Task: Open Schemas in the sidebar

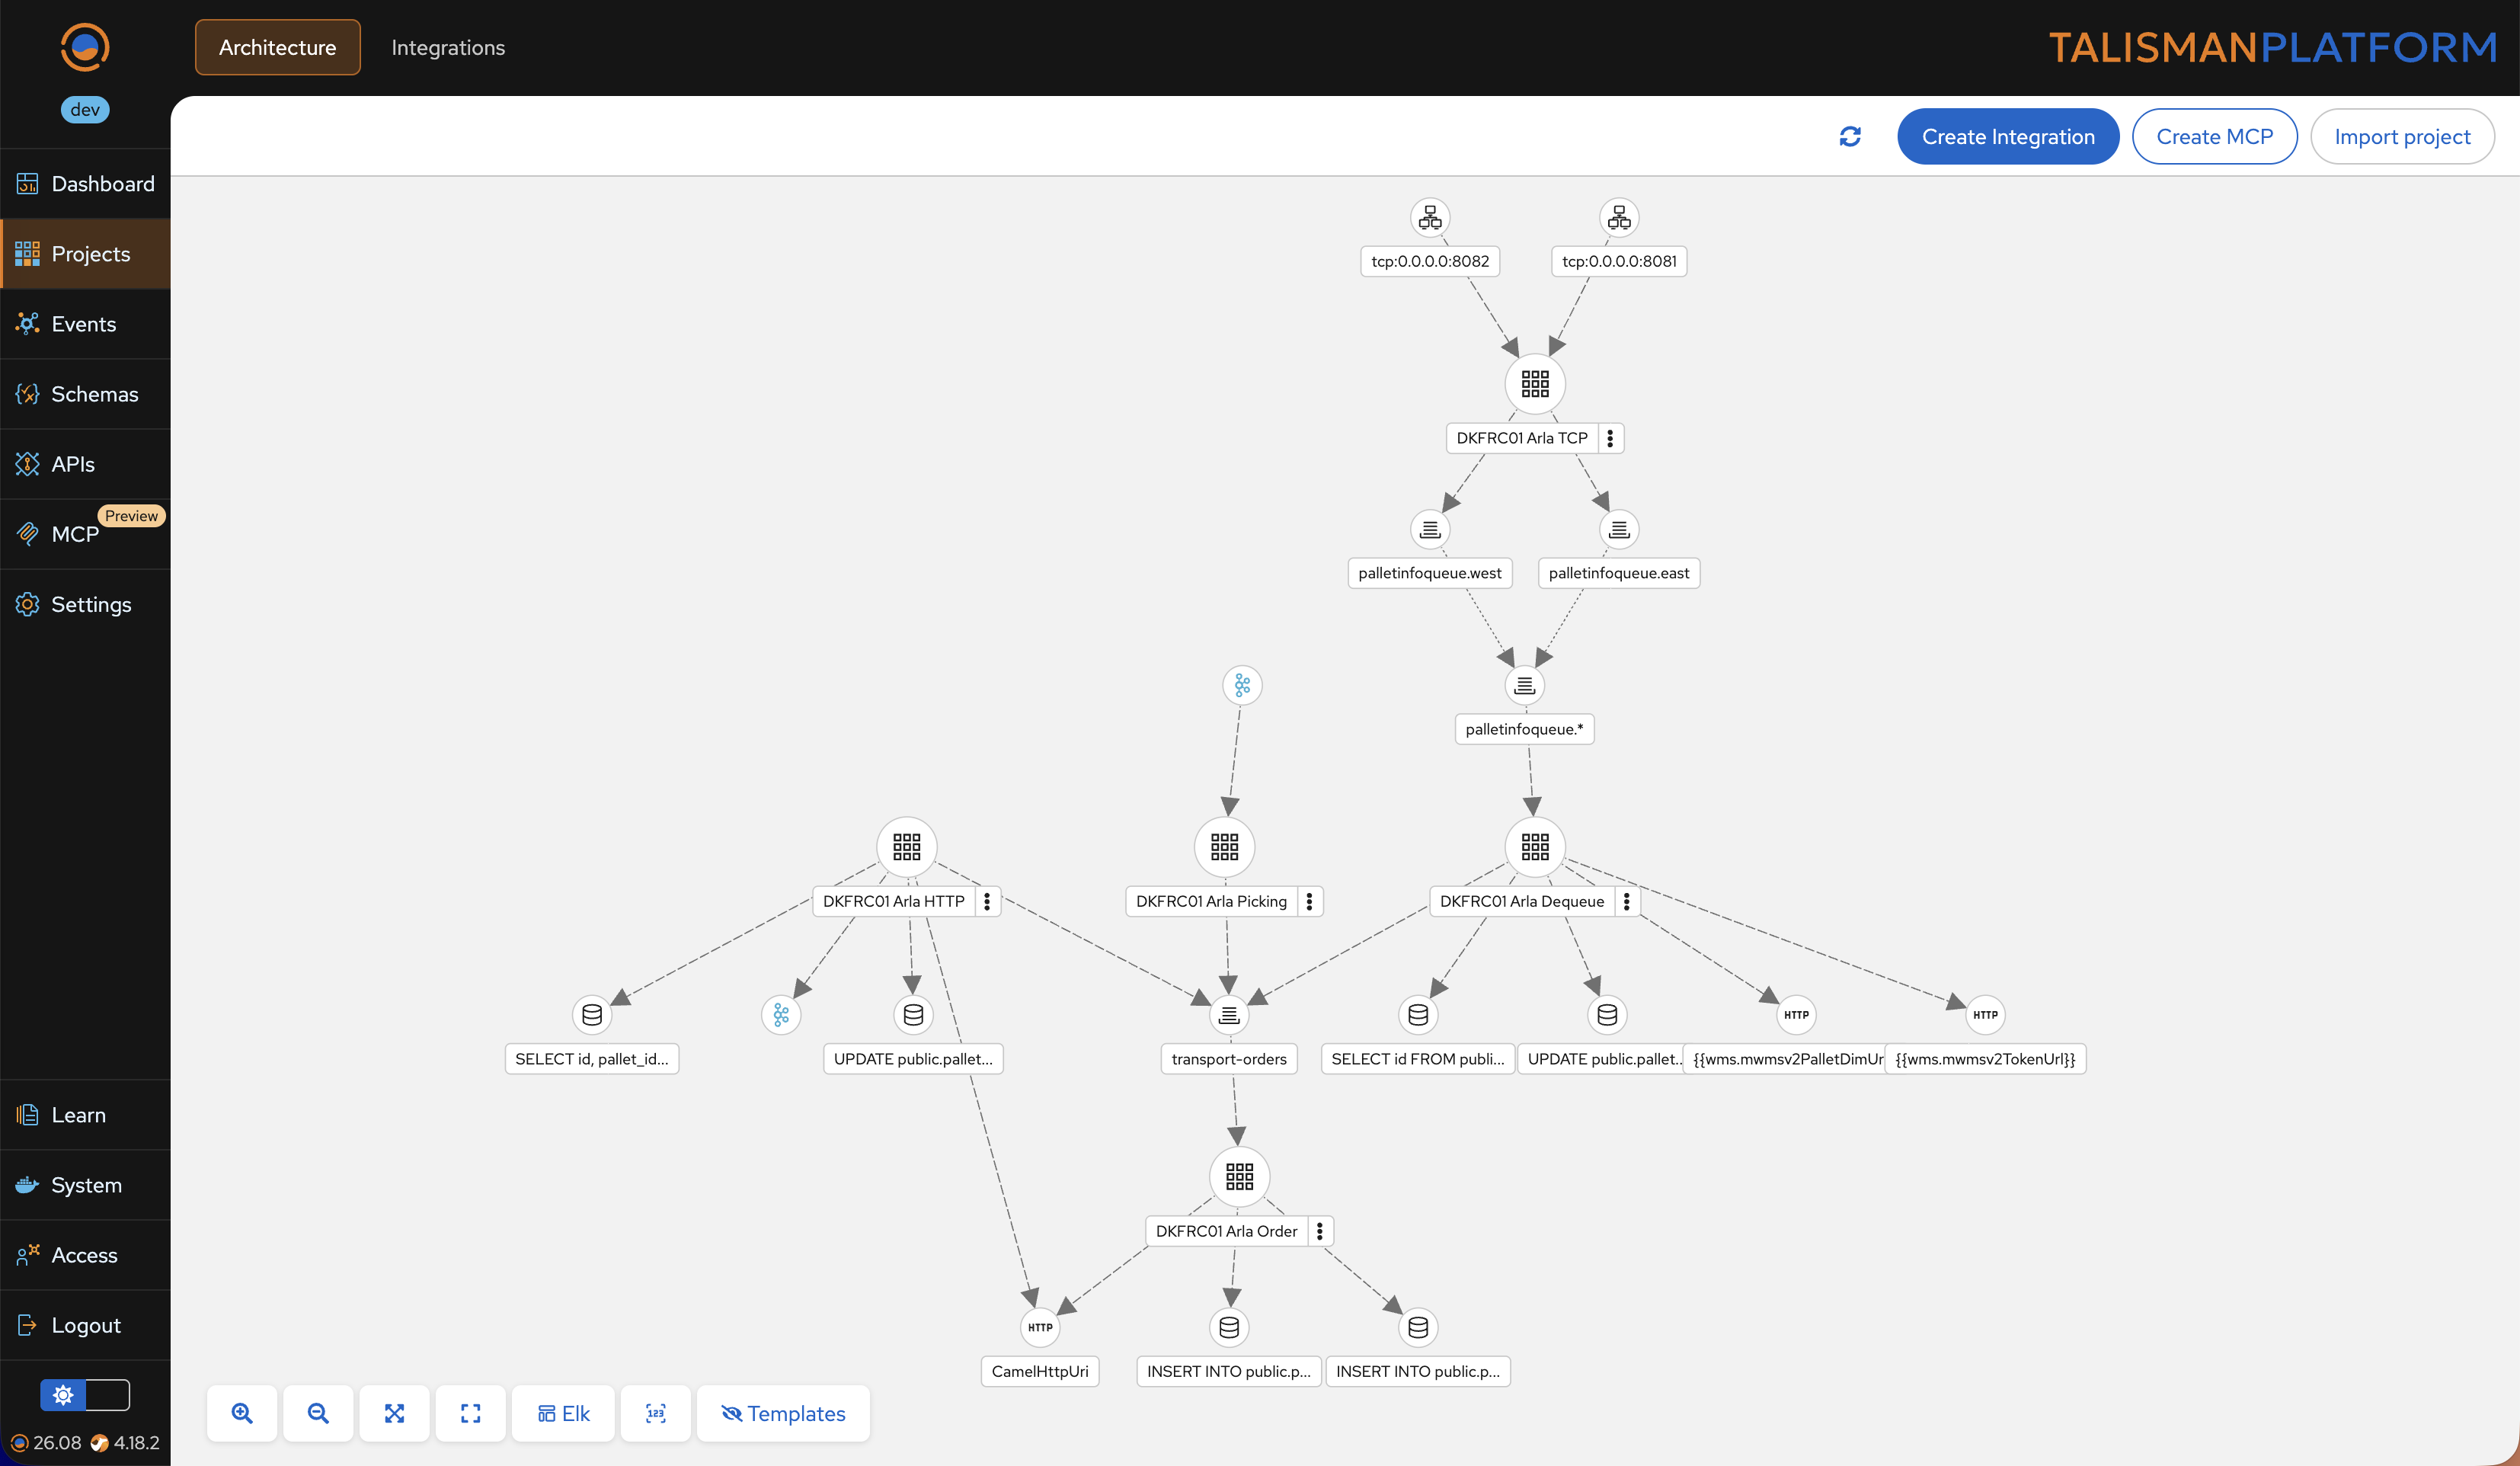Action: tap(85, 394)
